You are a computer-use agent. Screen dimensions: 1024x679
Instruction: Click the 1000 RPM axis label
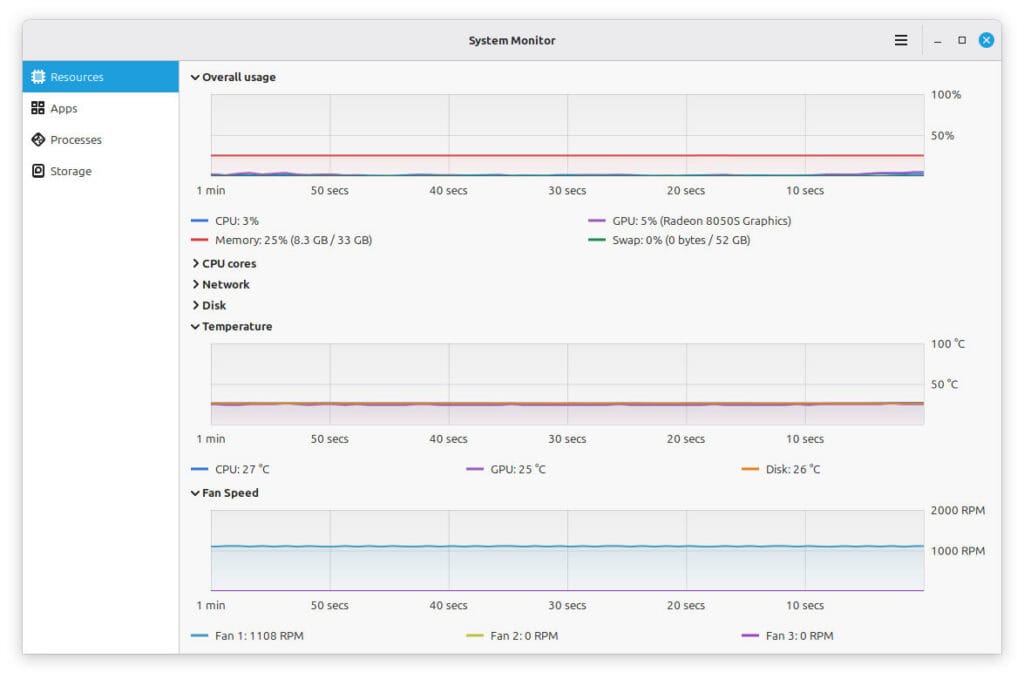pos(957,550)
